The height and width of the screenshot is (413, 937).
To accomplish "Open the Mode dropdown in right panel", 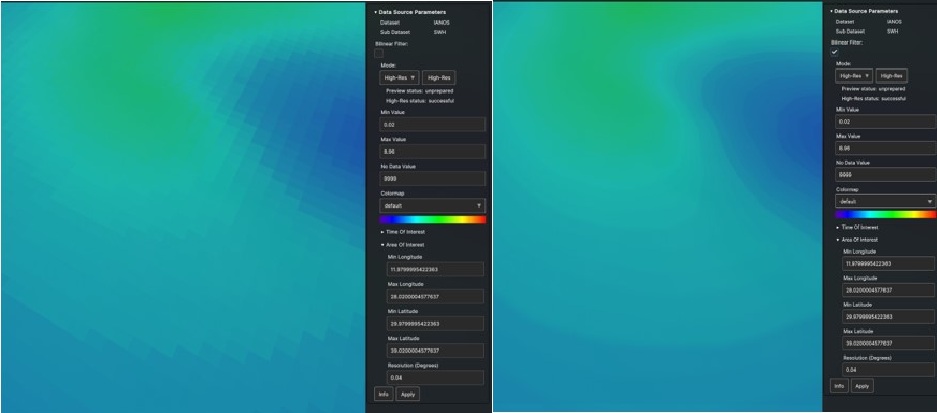I will point(852,75).
